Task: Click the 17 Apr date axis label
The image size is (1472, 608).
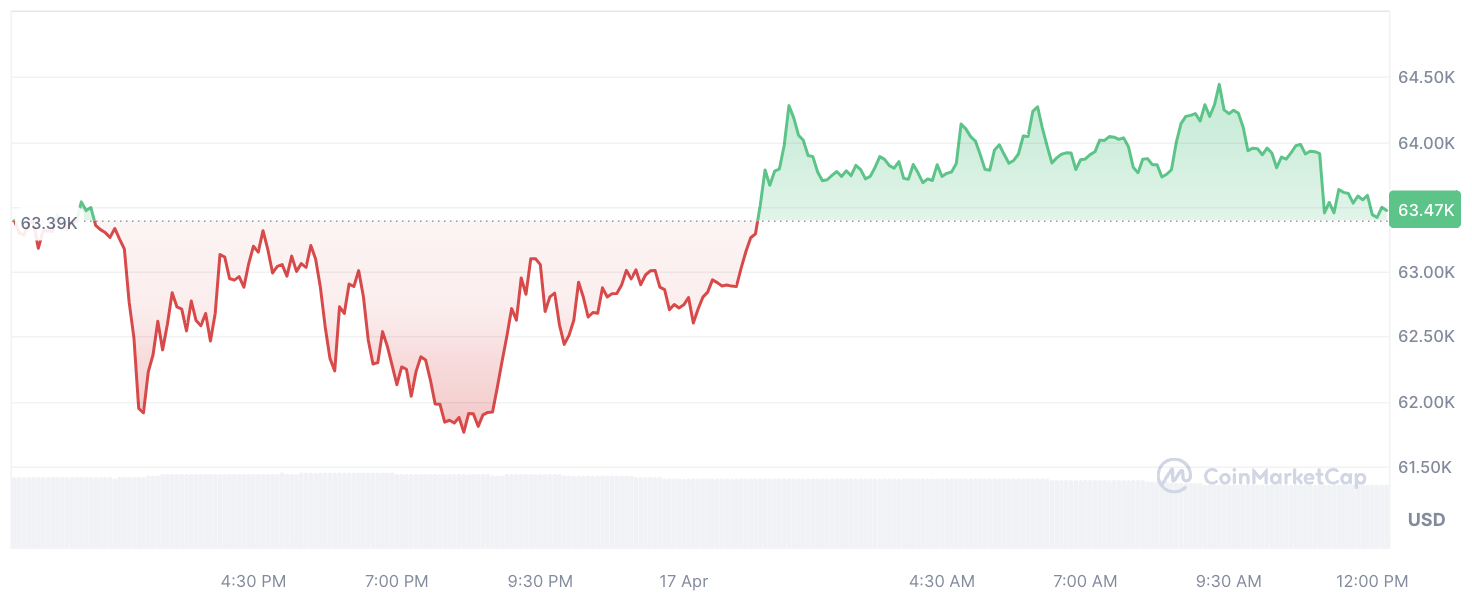Action: [x=683, y=581]
